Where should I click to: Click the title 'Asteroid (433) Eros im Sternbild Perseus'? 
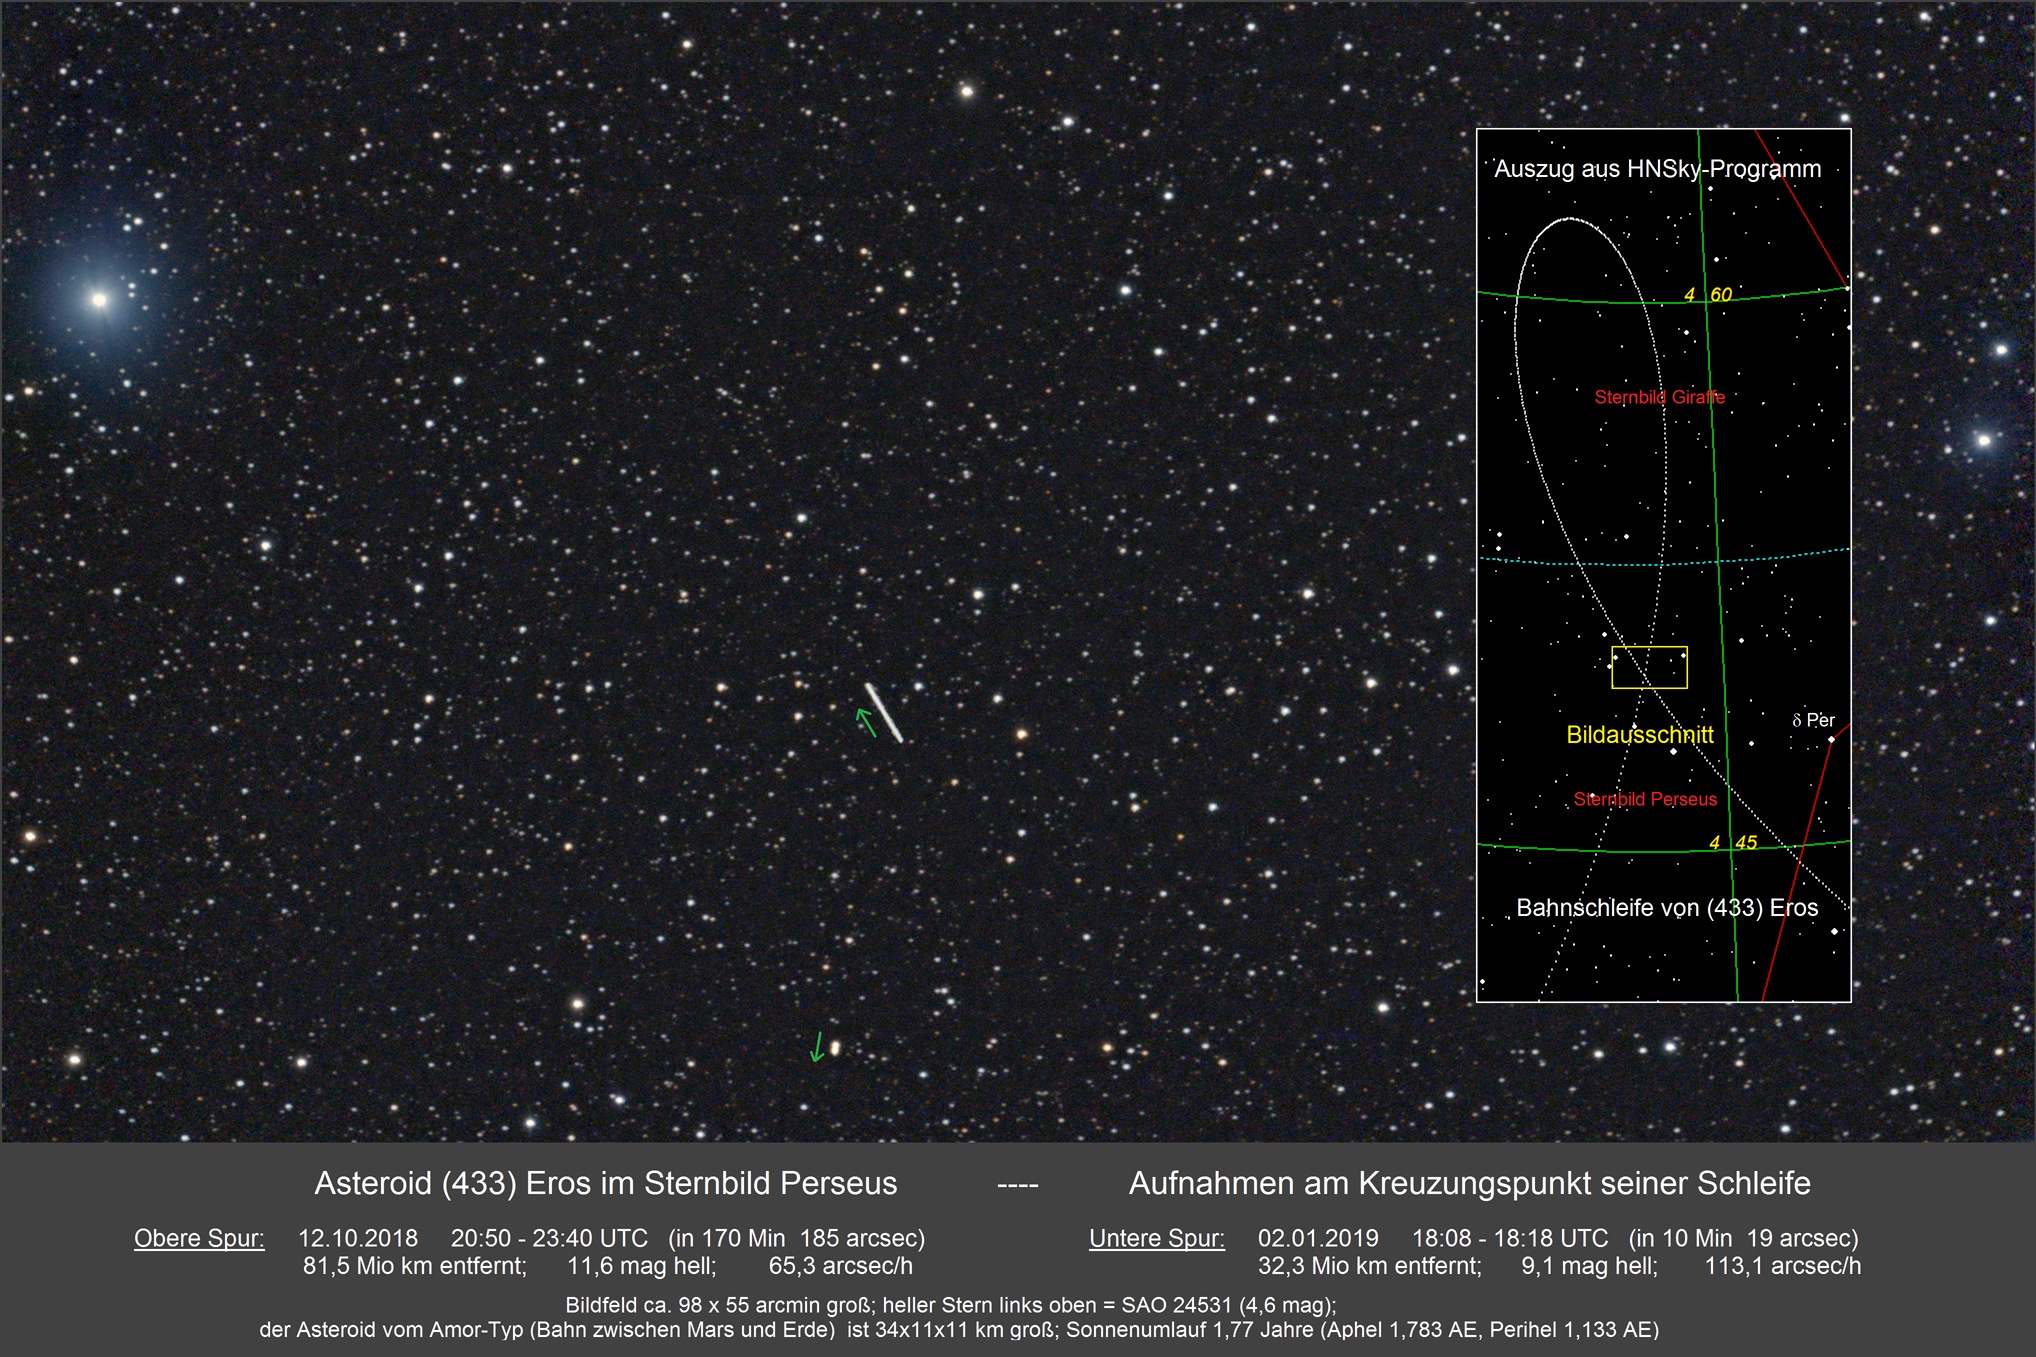tap(606, 1183)
